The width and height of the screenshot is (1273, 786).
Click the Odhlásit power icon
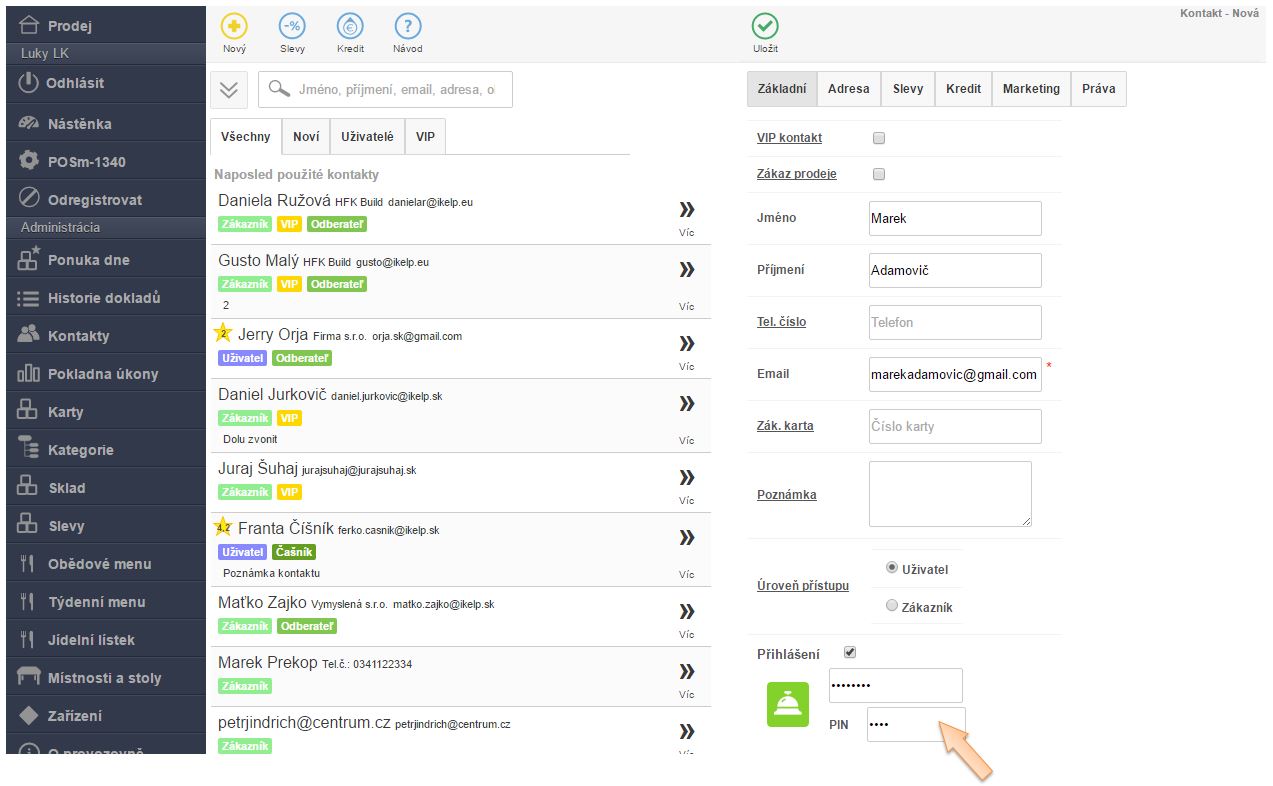pyautogui.click(x=29, y=83)
